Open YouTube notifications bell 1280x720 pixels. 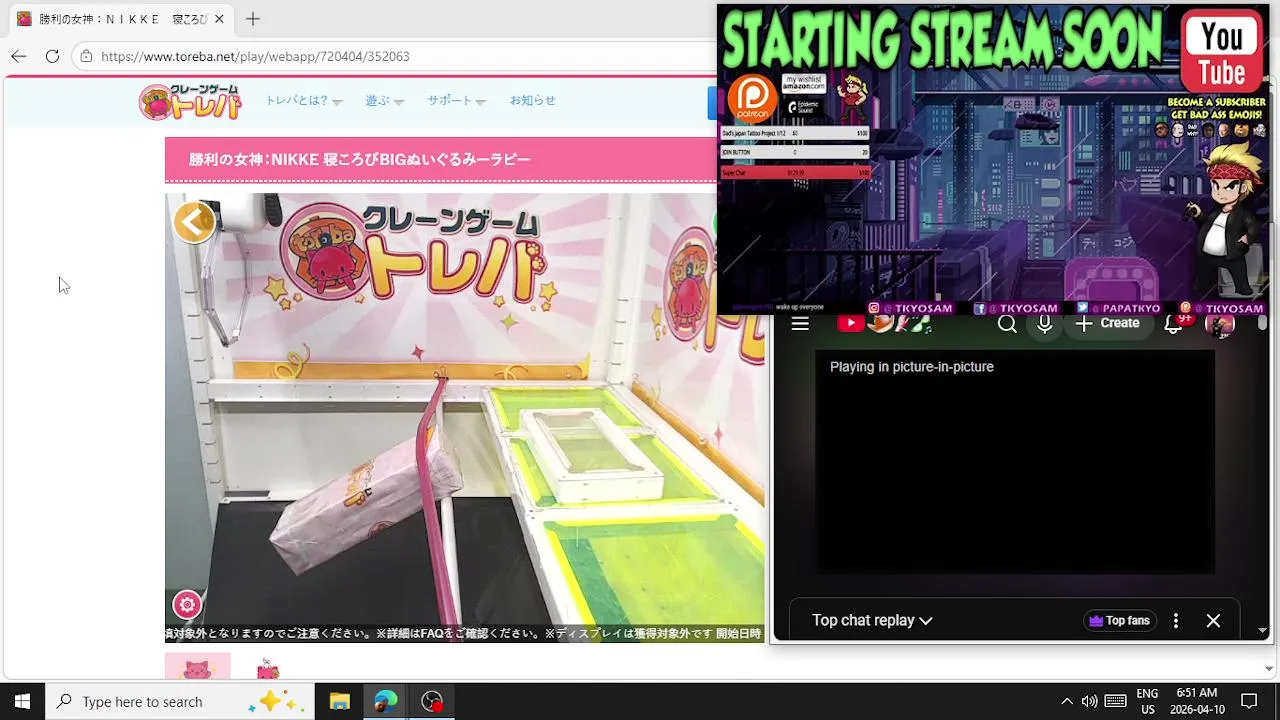pos(1175,323)
